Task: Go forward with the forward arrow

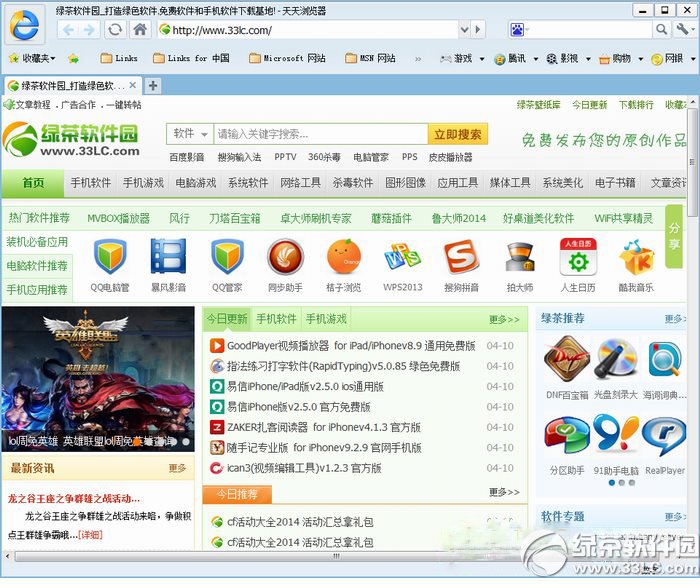Action: click(89, 30)
